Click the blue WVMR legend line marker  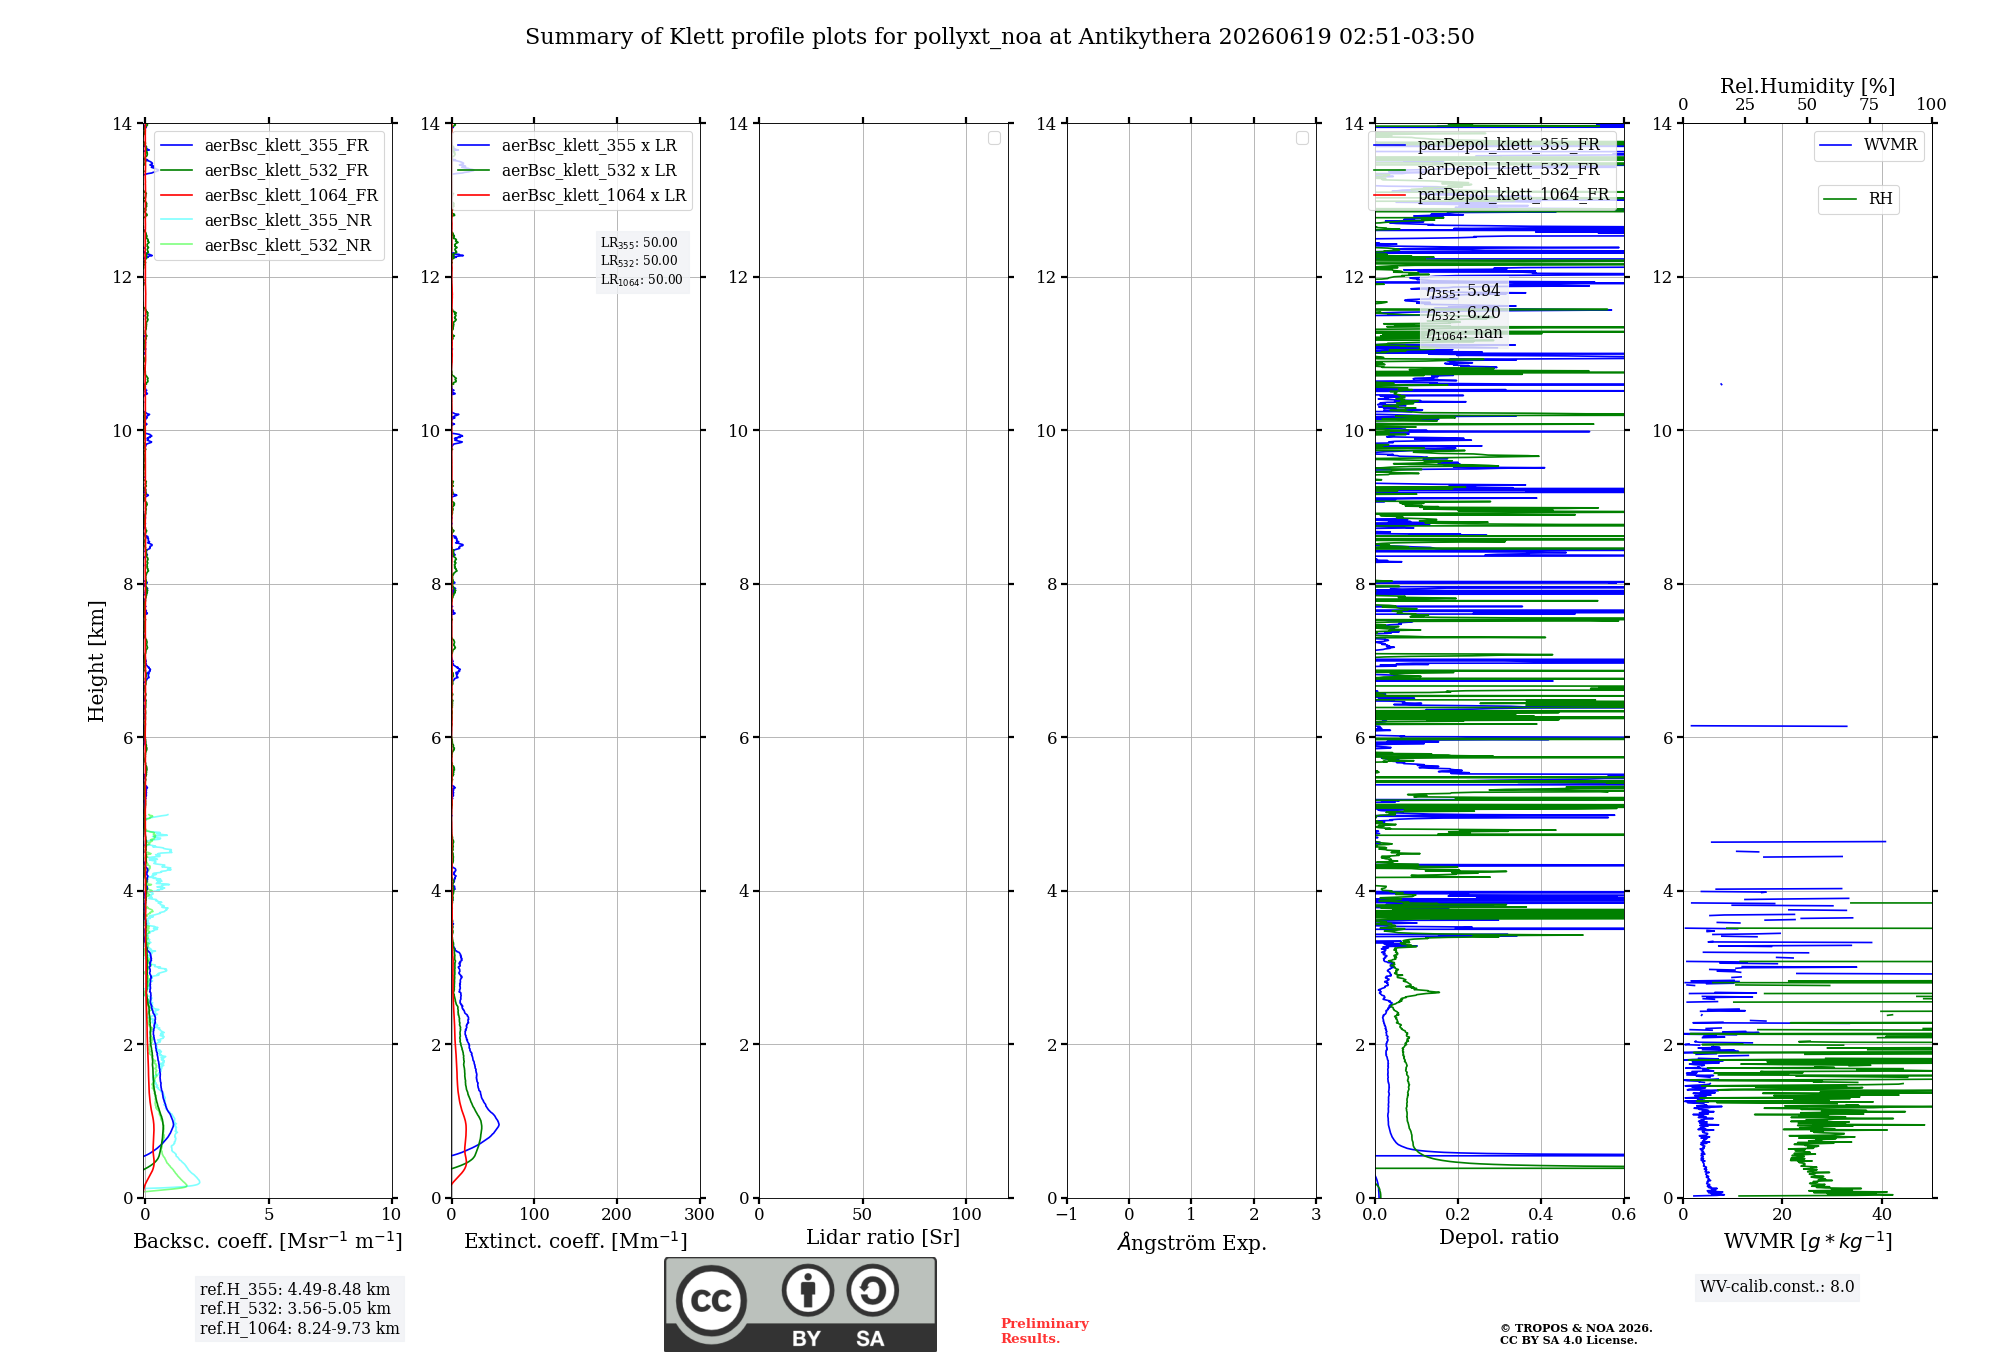(x=1836, y=145)
